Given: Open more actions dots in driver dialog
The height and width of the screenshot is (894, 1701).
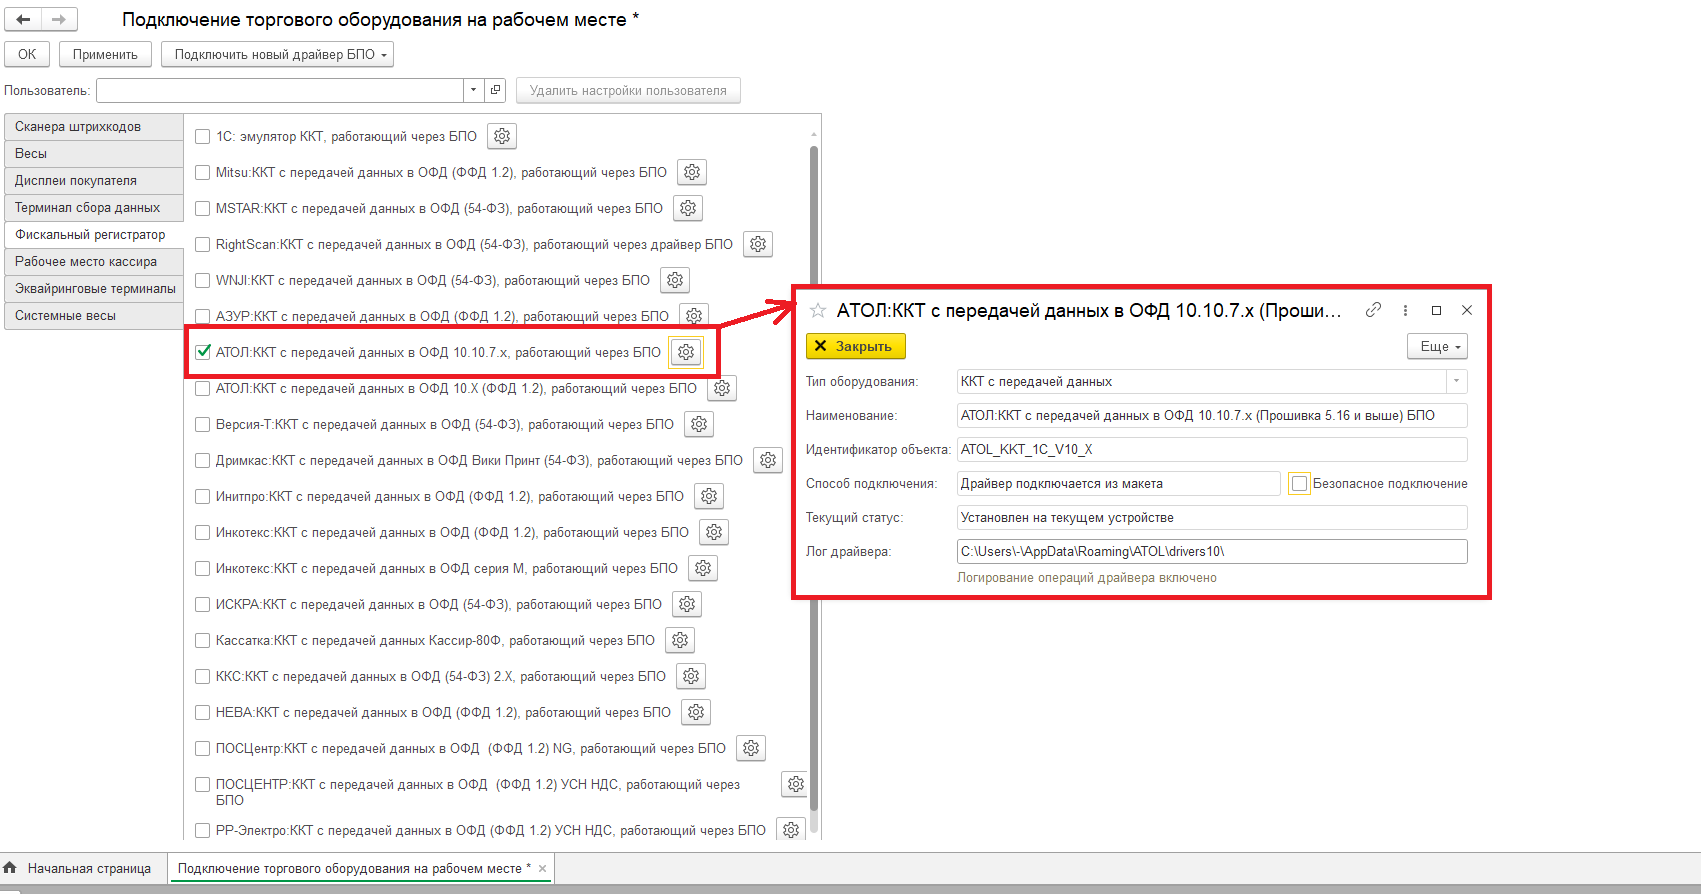Looking at the screenshot, I should click(1405, 310).
